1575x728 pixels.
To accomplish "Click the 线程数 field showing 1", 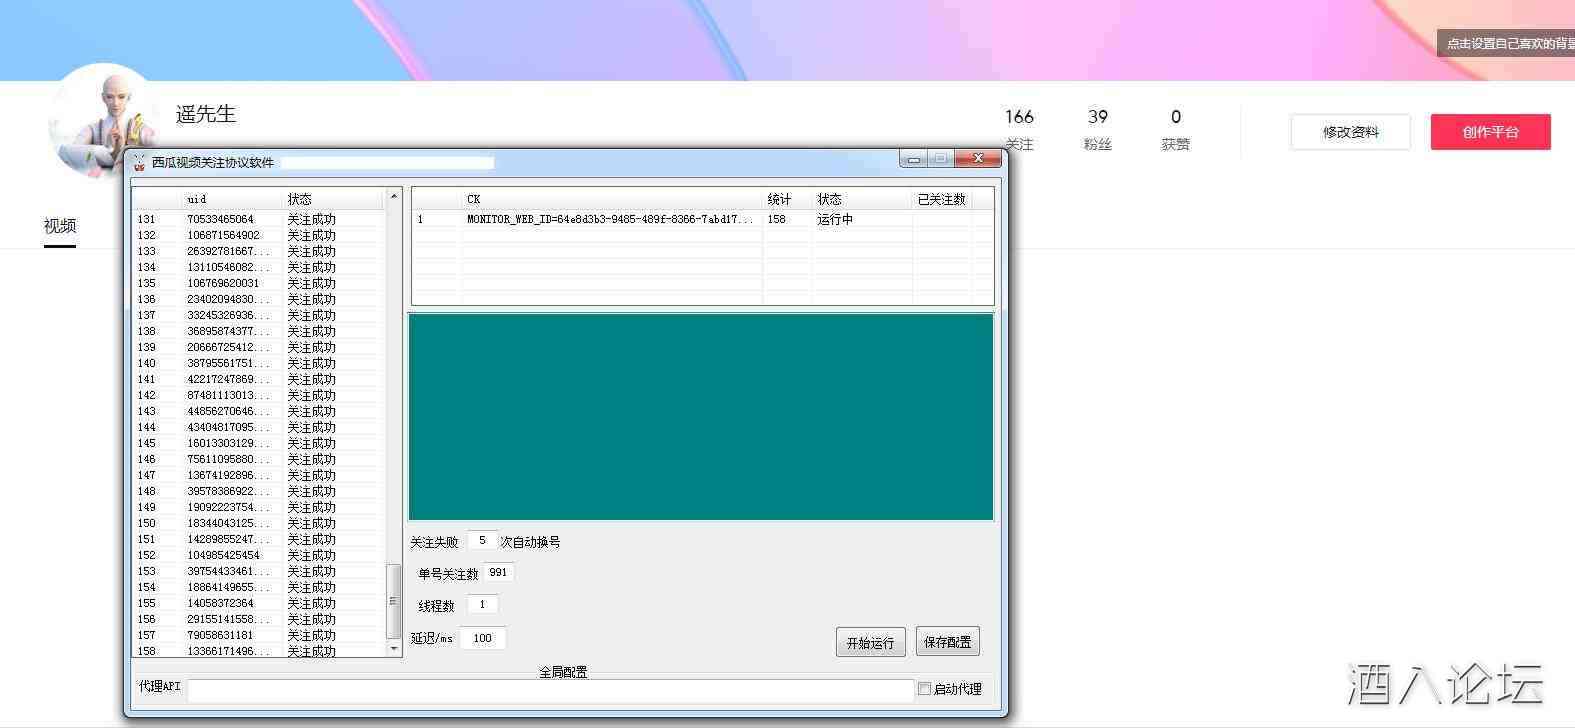I will pyautogui.click(x=482, y=604).
